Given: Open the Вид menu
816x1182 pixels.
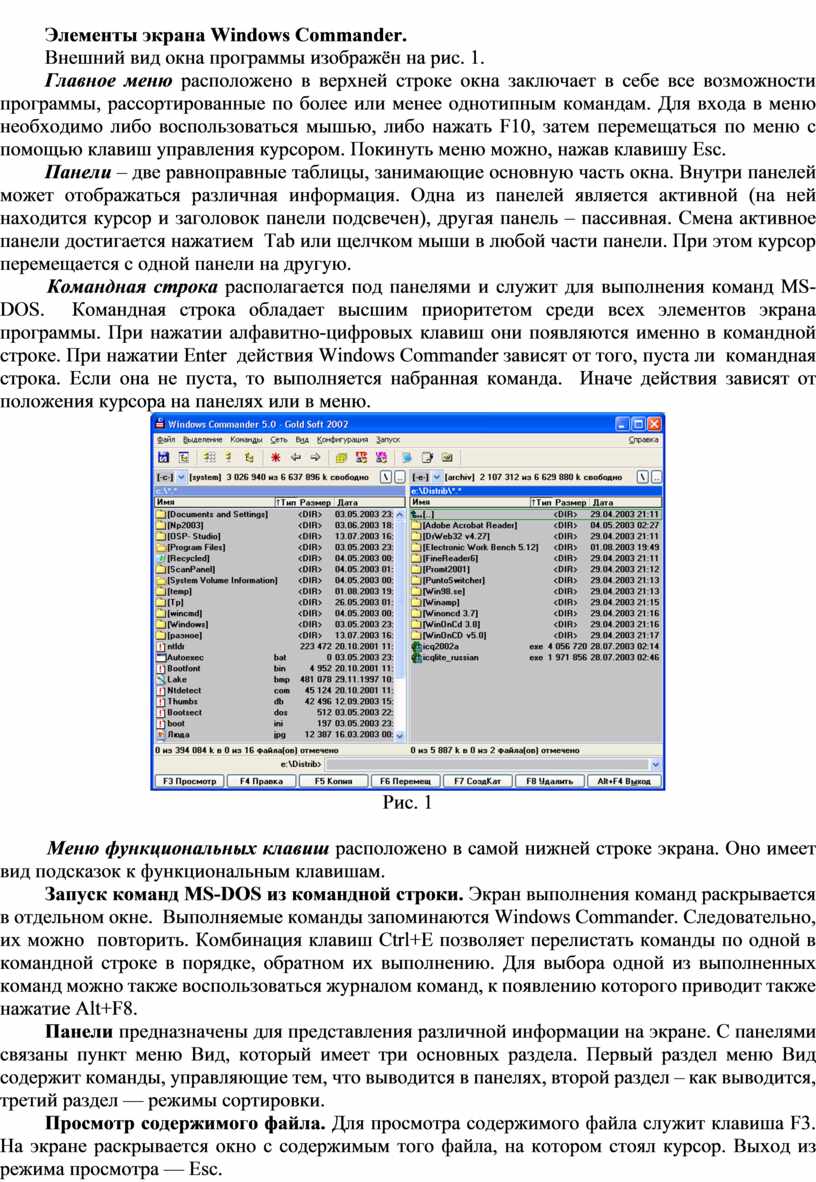Looking at the screenshot, I should tap(302, 439).
